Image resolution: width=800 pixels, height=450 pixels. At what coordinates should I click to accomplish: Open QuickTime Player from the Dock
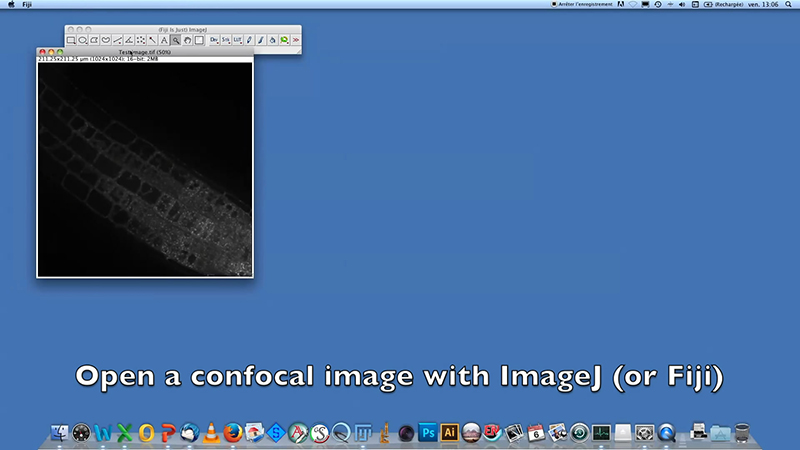[666, 433]
